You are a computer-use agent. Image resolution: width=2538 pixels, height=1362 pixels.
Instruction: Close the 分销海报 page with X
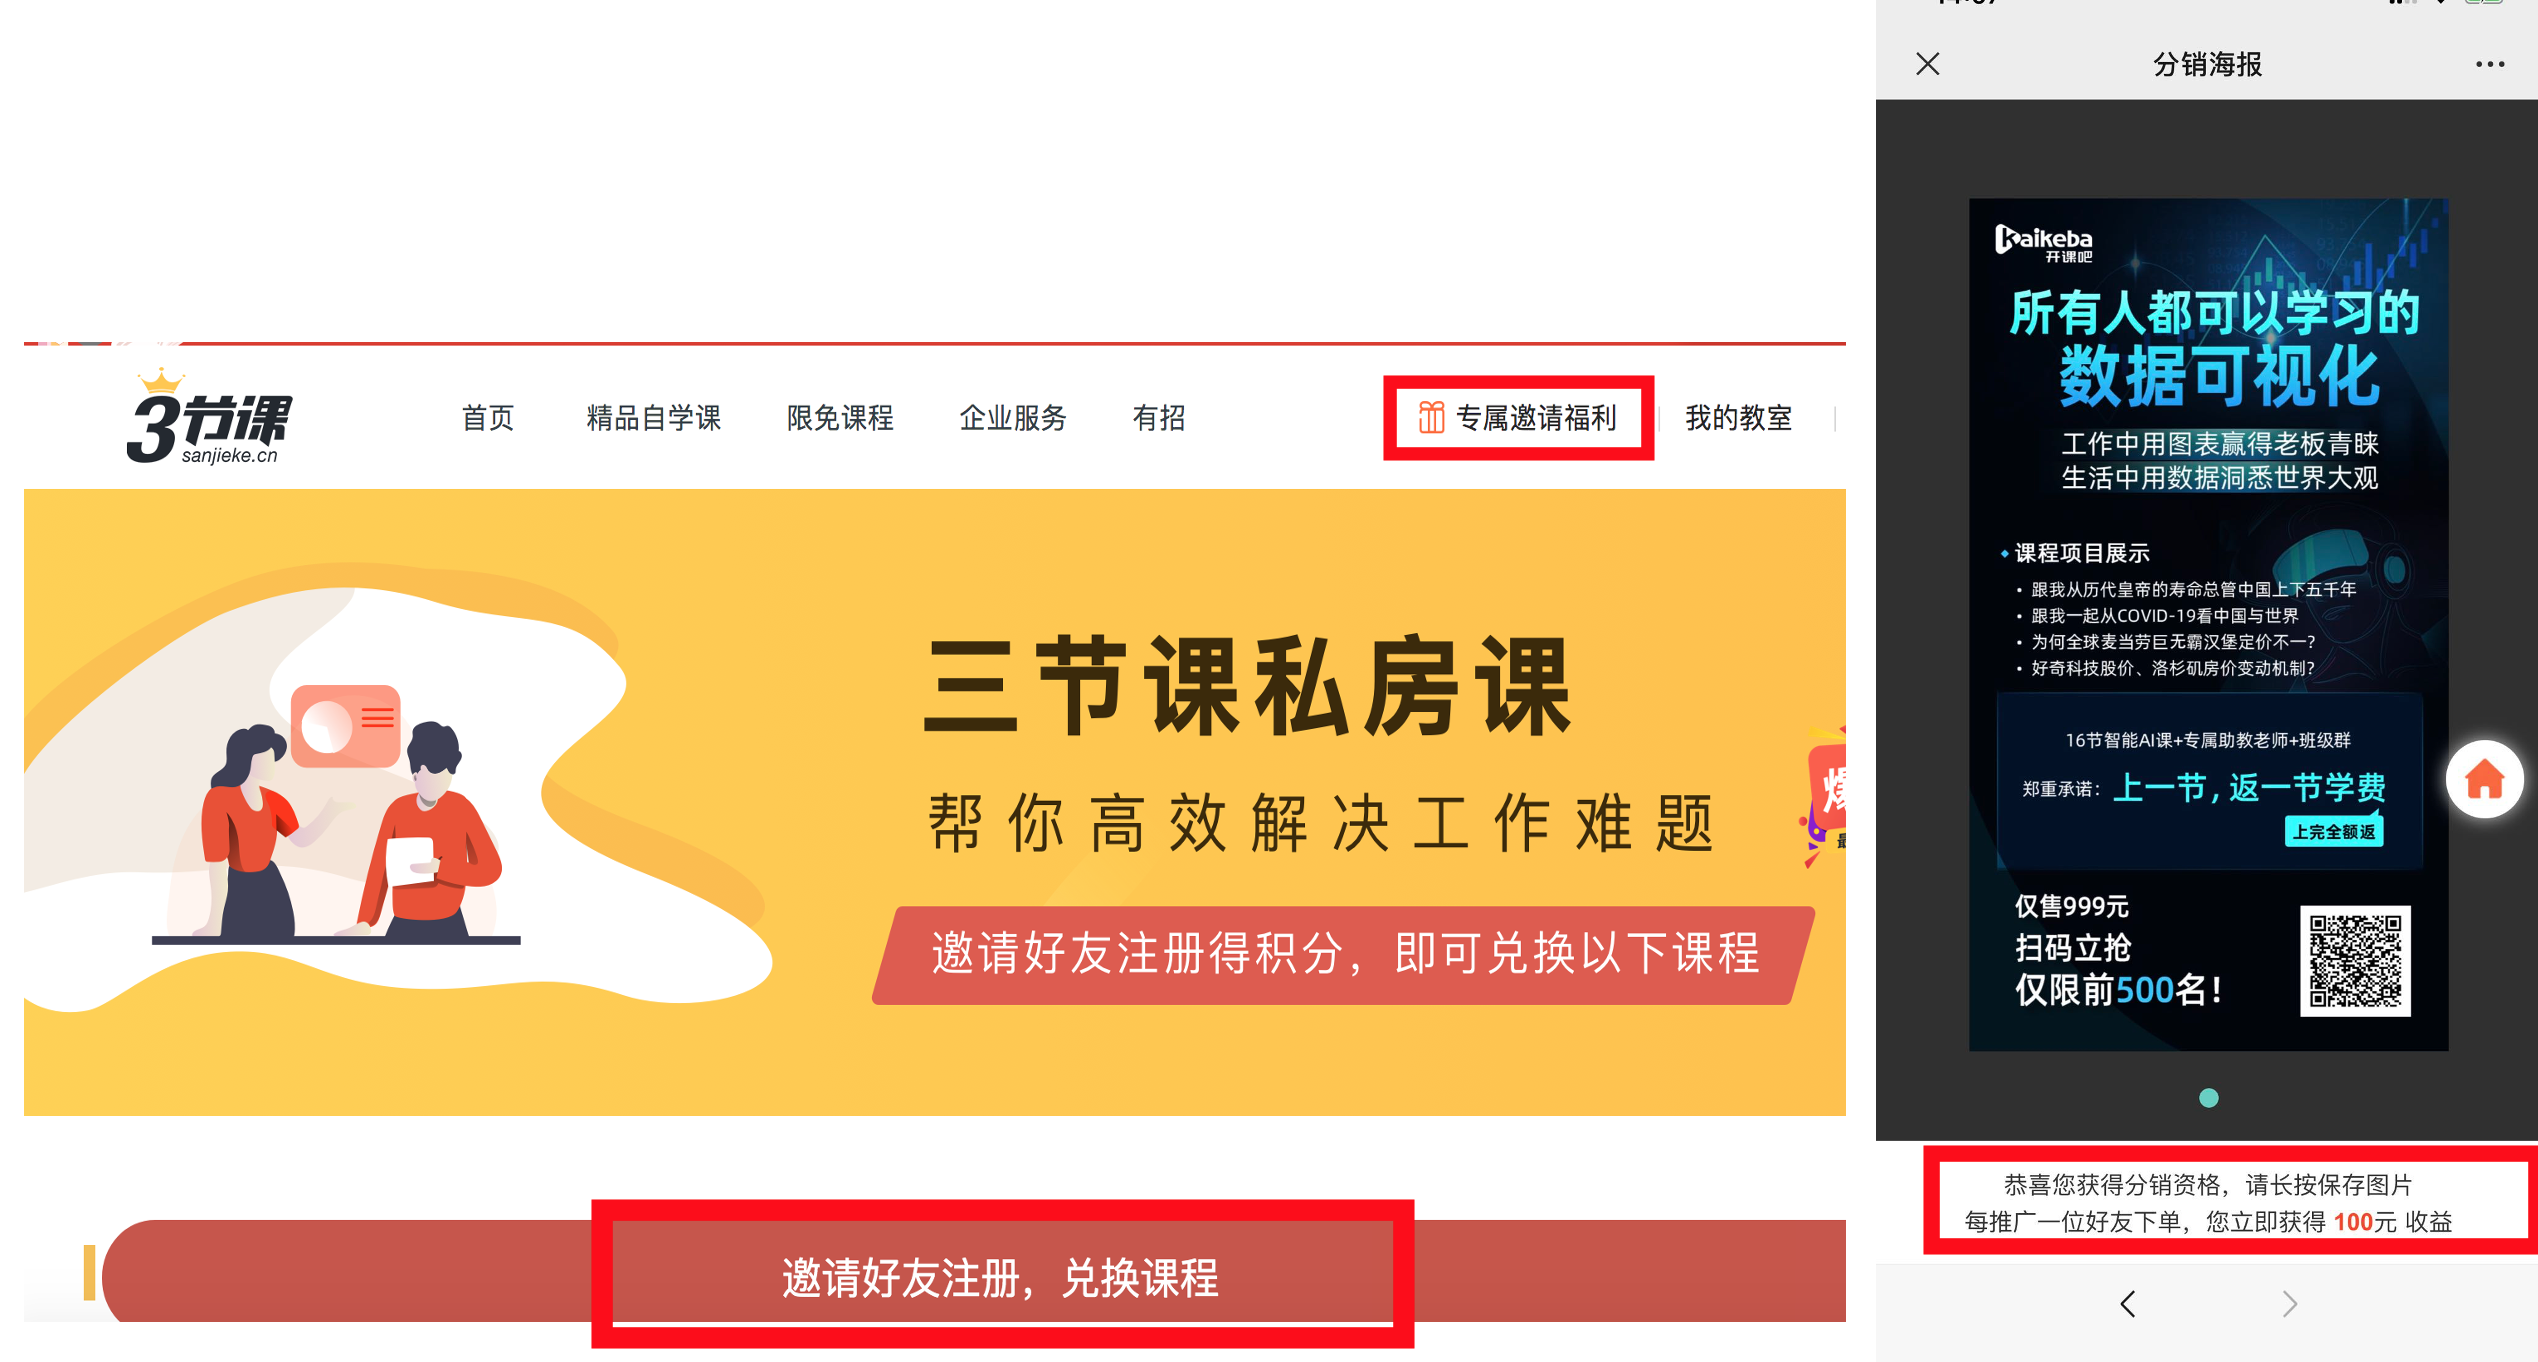pyautogui.click(x=1927, y=64)
